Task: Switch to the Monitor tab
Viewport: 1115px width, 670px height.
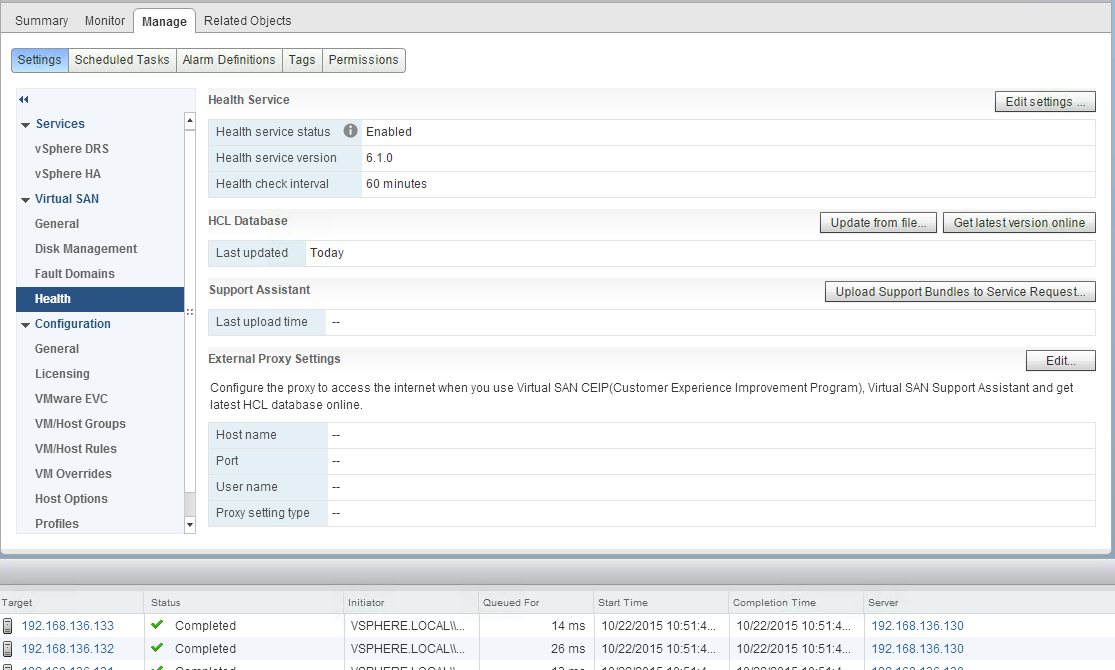Action: pyautogui.click(x=105, y=20)
